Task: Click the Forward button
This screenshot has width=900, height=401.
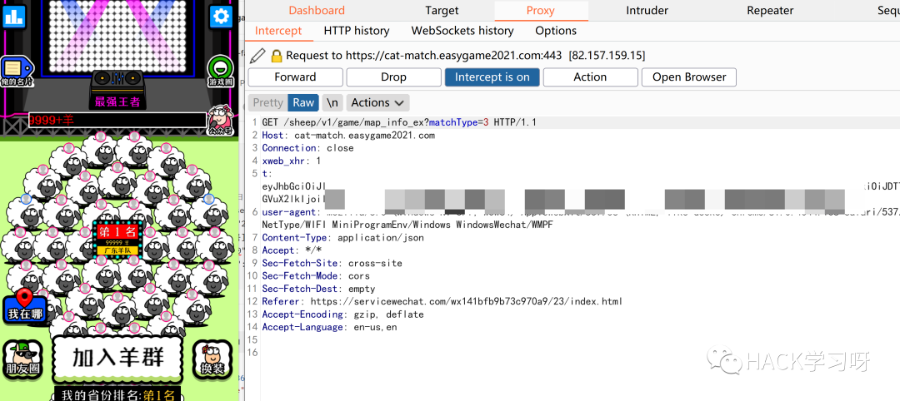Action: [295, 77]
